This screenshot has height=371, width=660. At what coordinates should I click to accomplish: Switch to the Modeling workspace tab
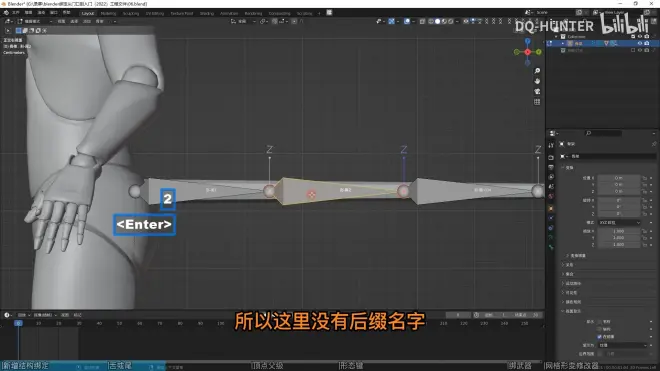pyautogui.click(x=108, y=13)
